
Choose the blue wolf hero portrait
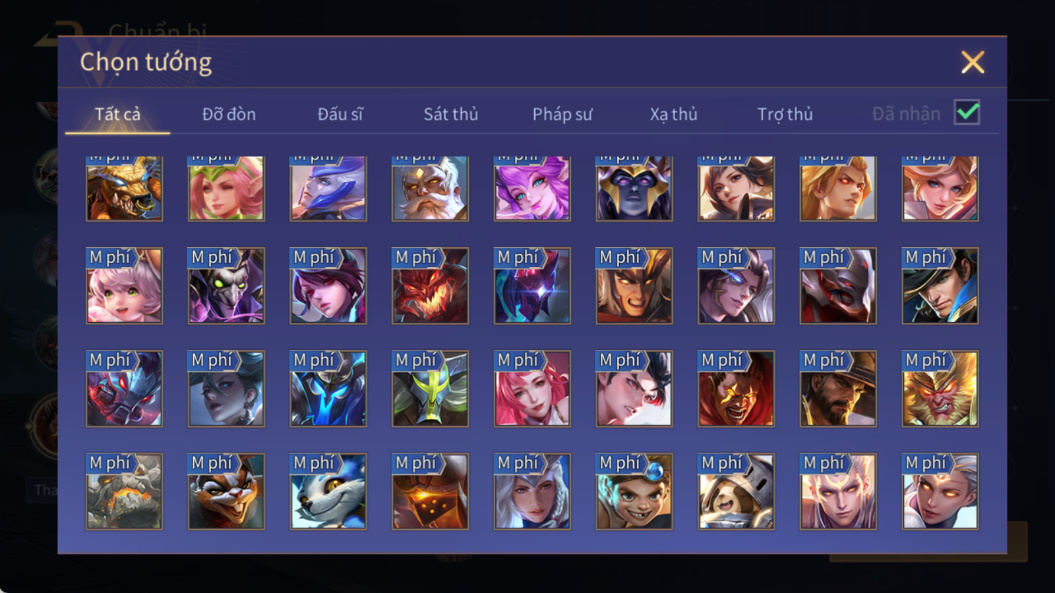[x=328, y=491]
